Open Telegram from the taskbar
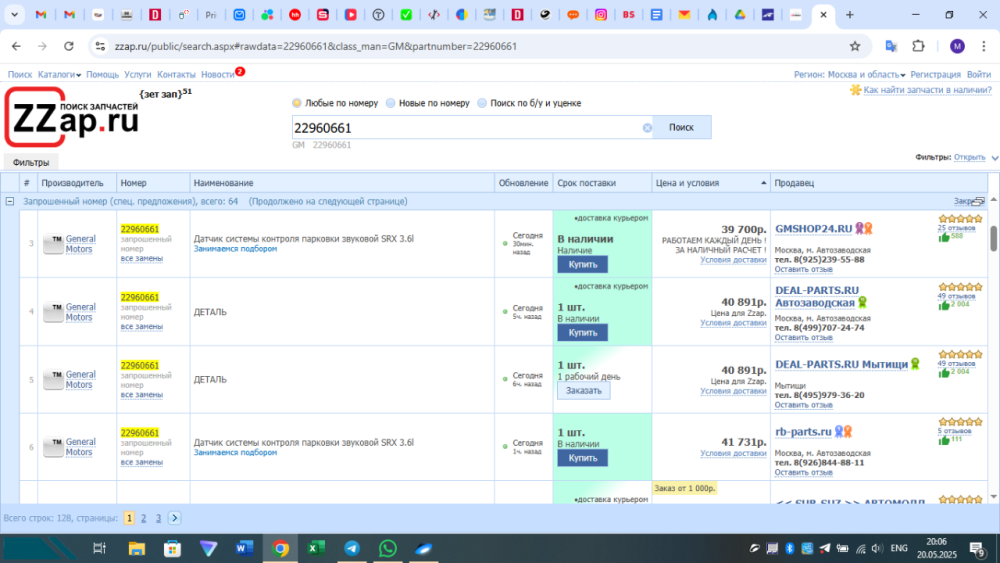 (352, 548)
